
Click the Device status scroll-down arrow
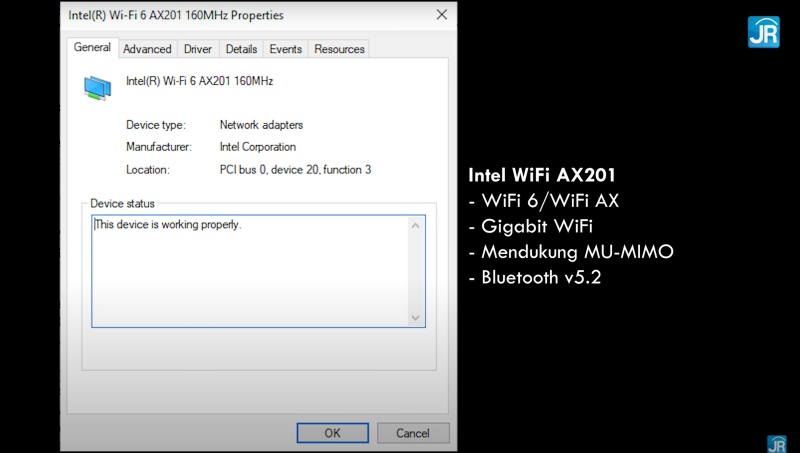(x=416, y=317)
